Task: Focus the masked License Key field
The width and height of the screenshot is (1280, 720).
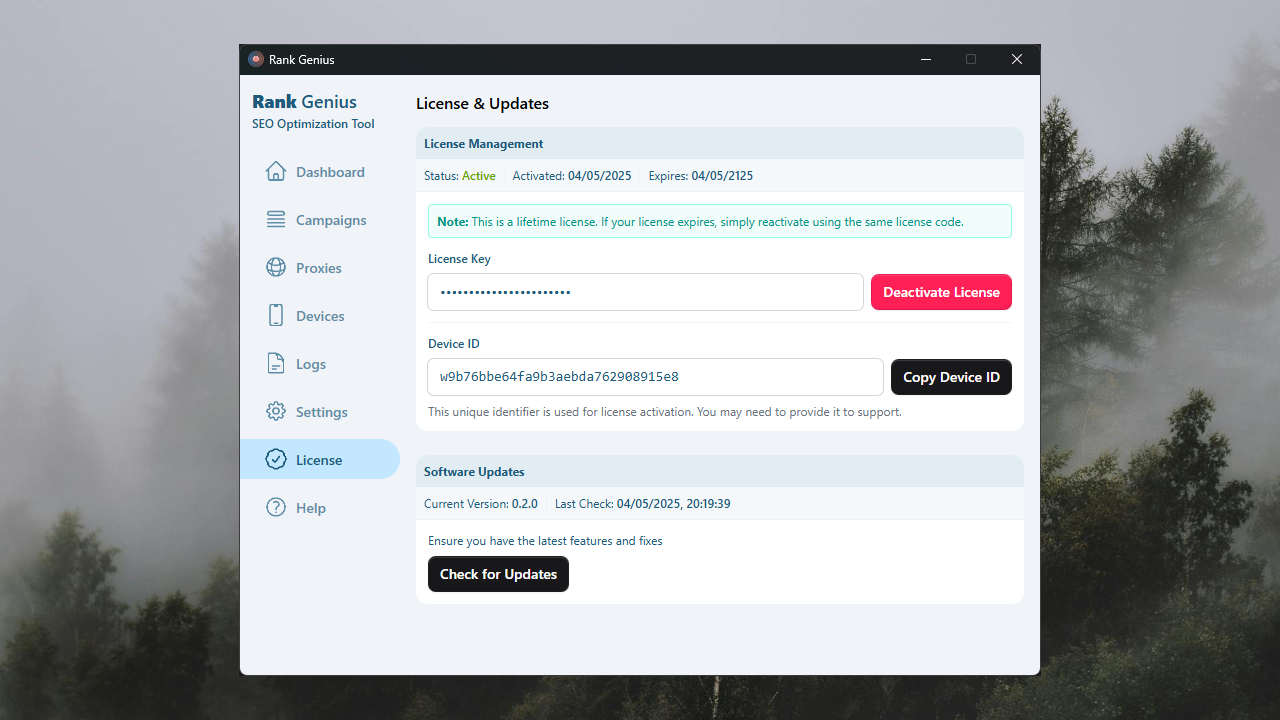Action: 645,292
